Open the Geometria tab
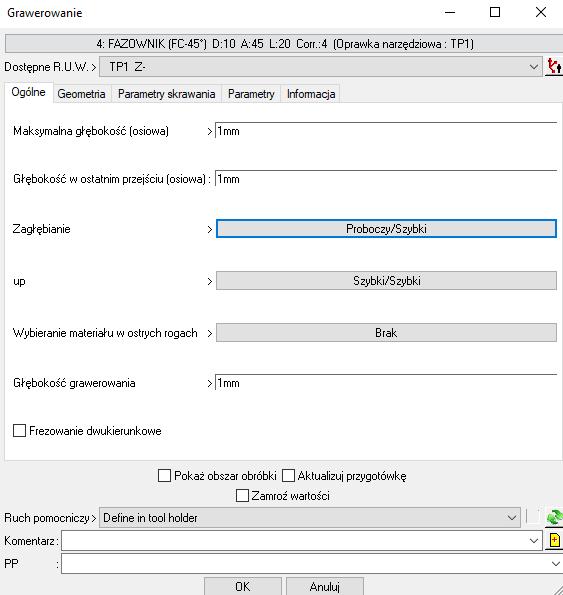 coord(82,94)
